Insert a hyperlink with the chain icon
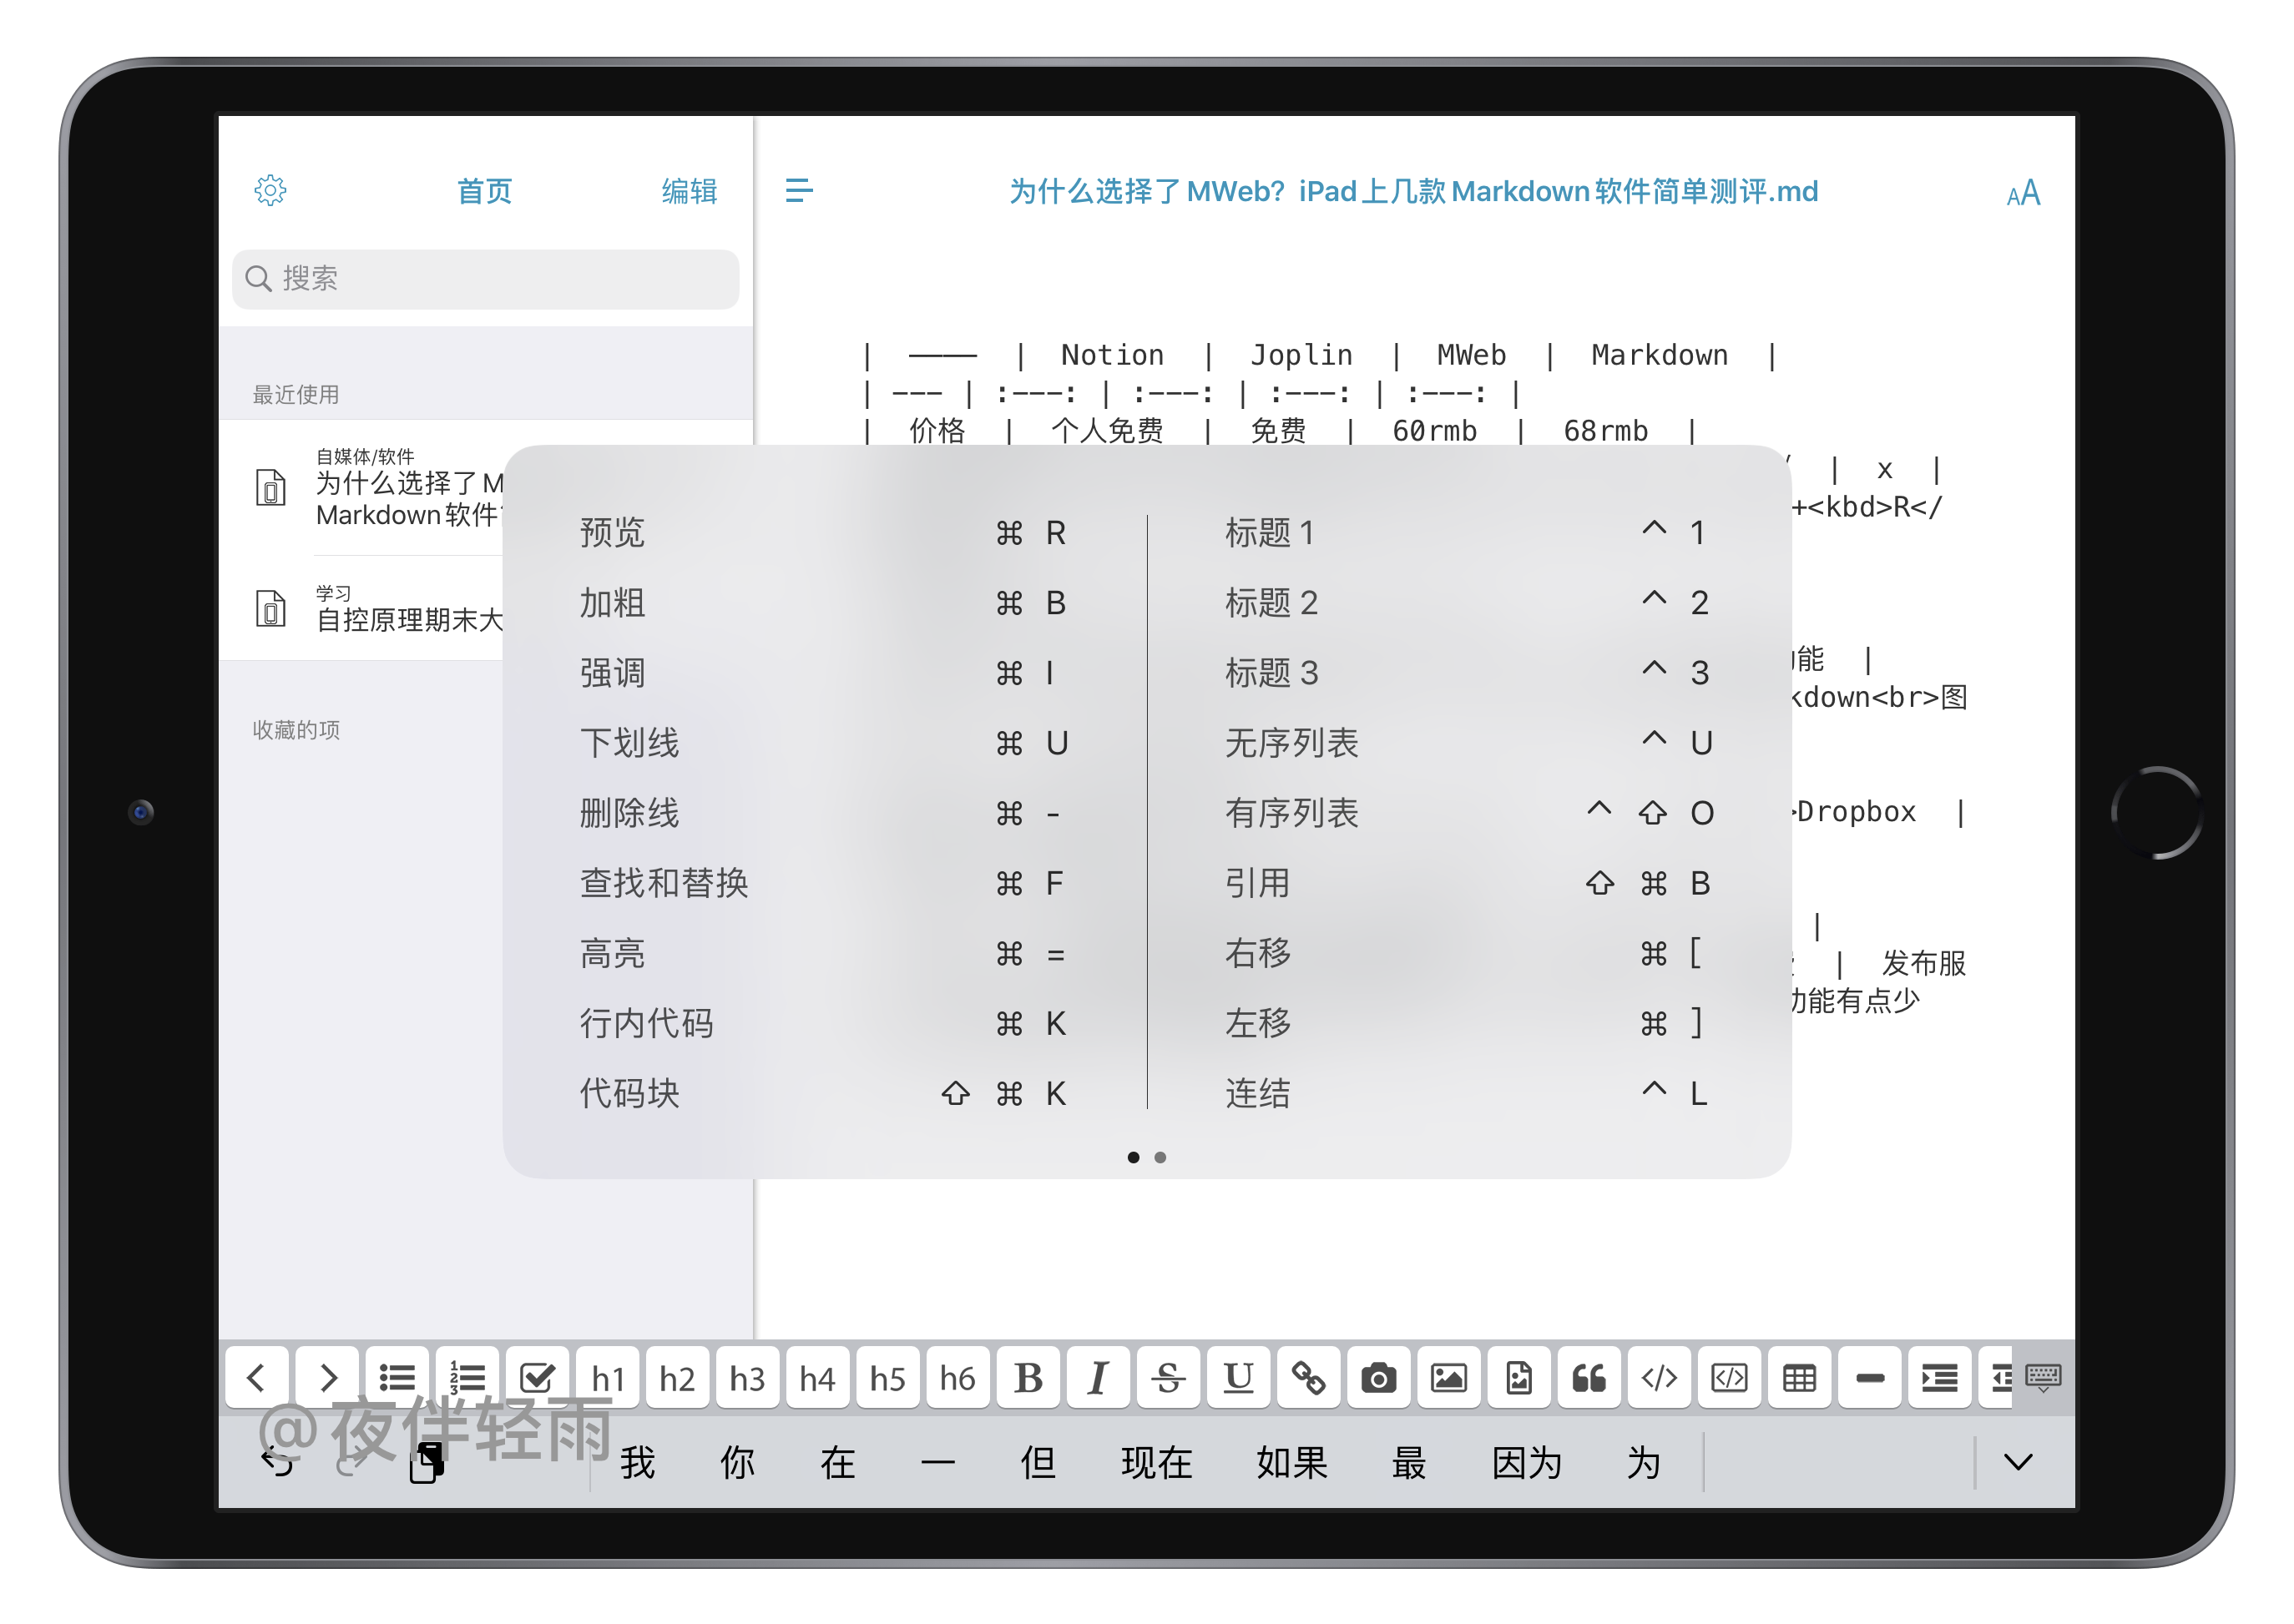 click(1308, 1377)
